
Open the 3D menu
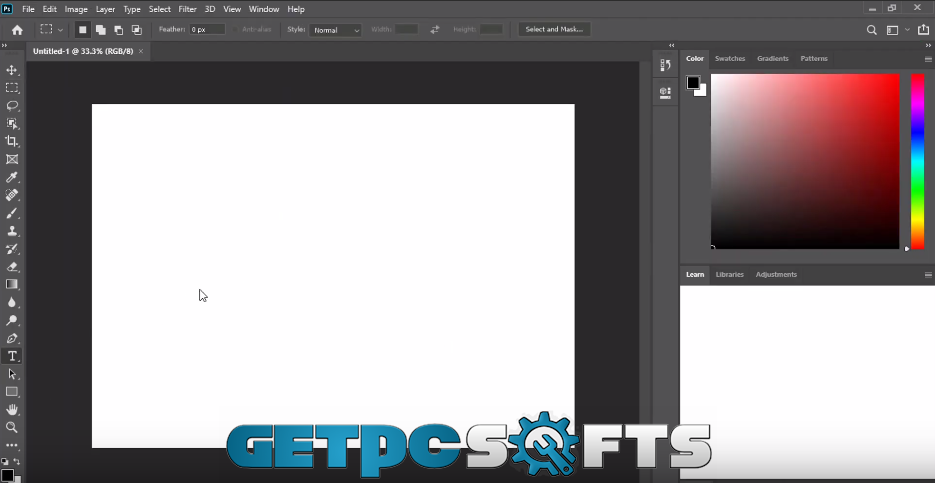point(210,9)
